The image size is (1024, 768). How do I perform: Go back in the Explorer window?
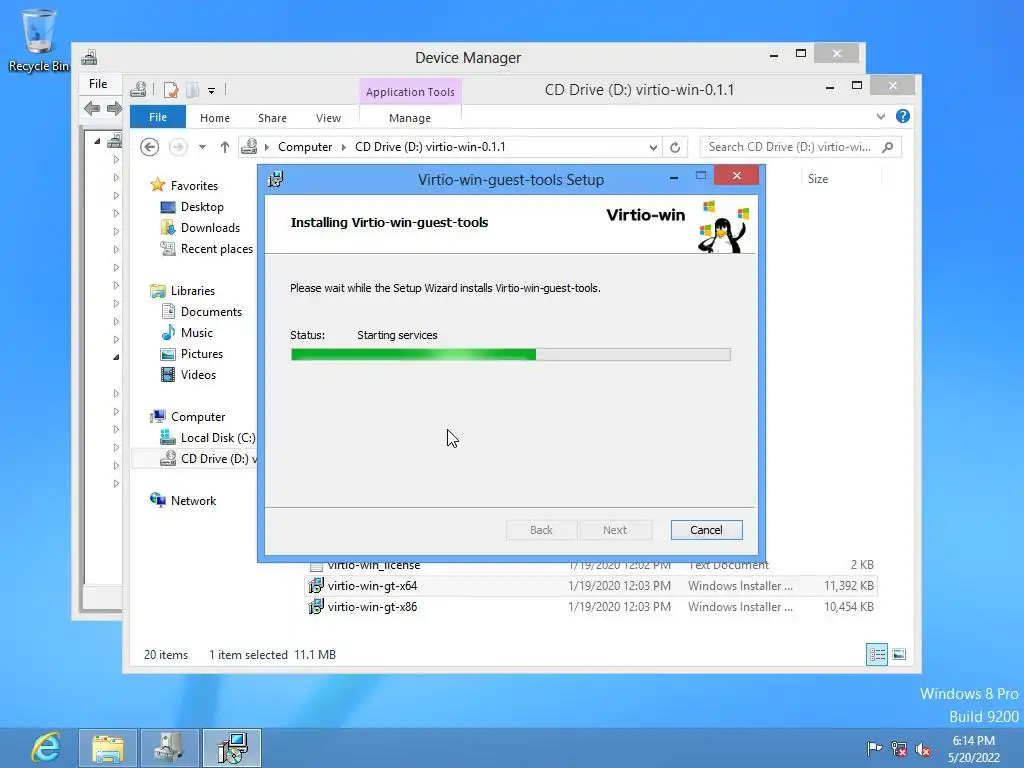coord(150,147)
